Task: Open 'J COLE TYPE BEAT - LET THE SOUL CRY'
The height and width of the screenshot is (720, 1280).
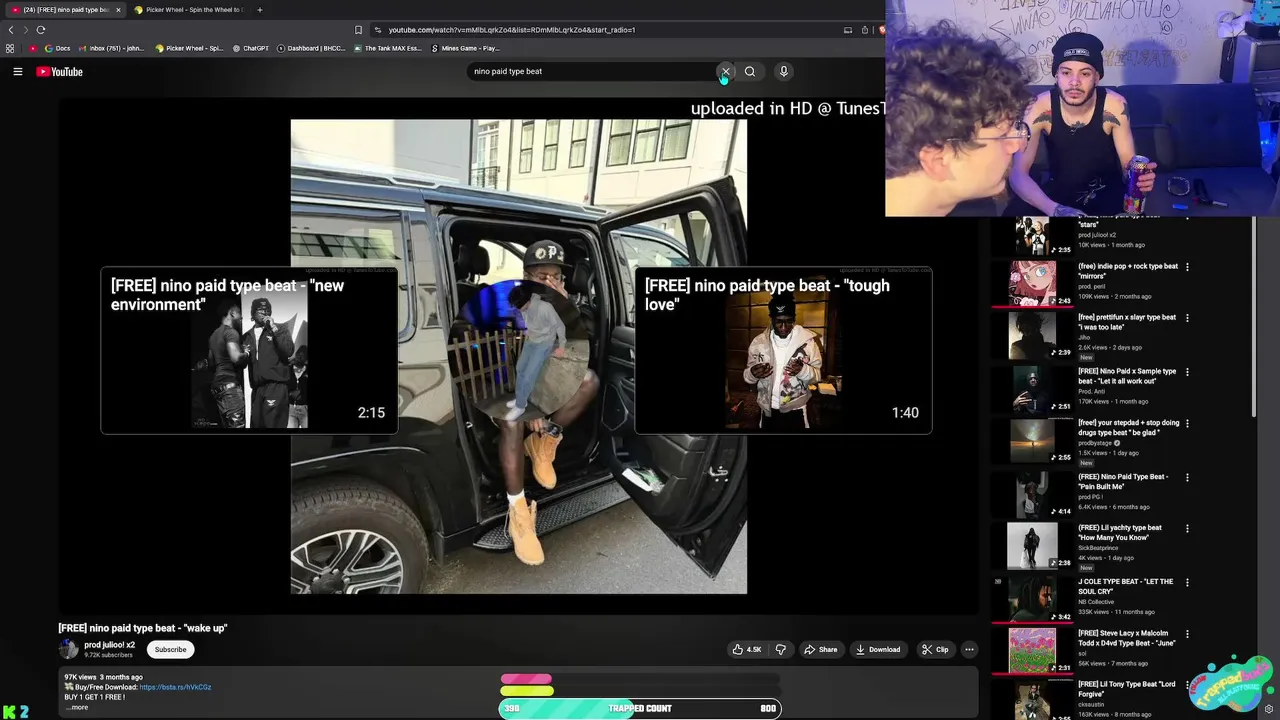Action: (1125, 586)
